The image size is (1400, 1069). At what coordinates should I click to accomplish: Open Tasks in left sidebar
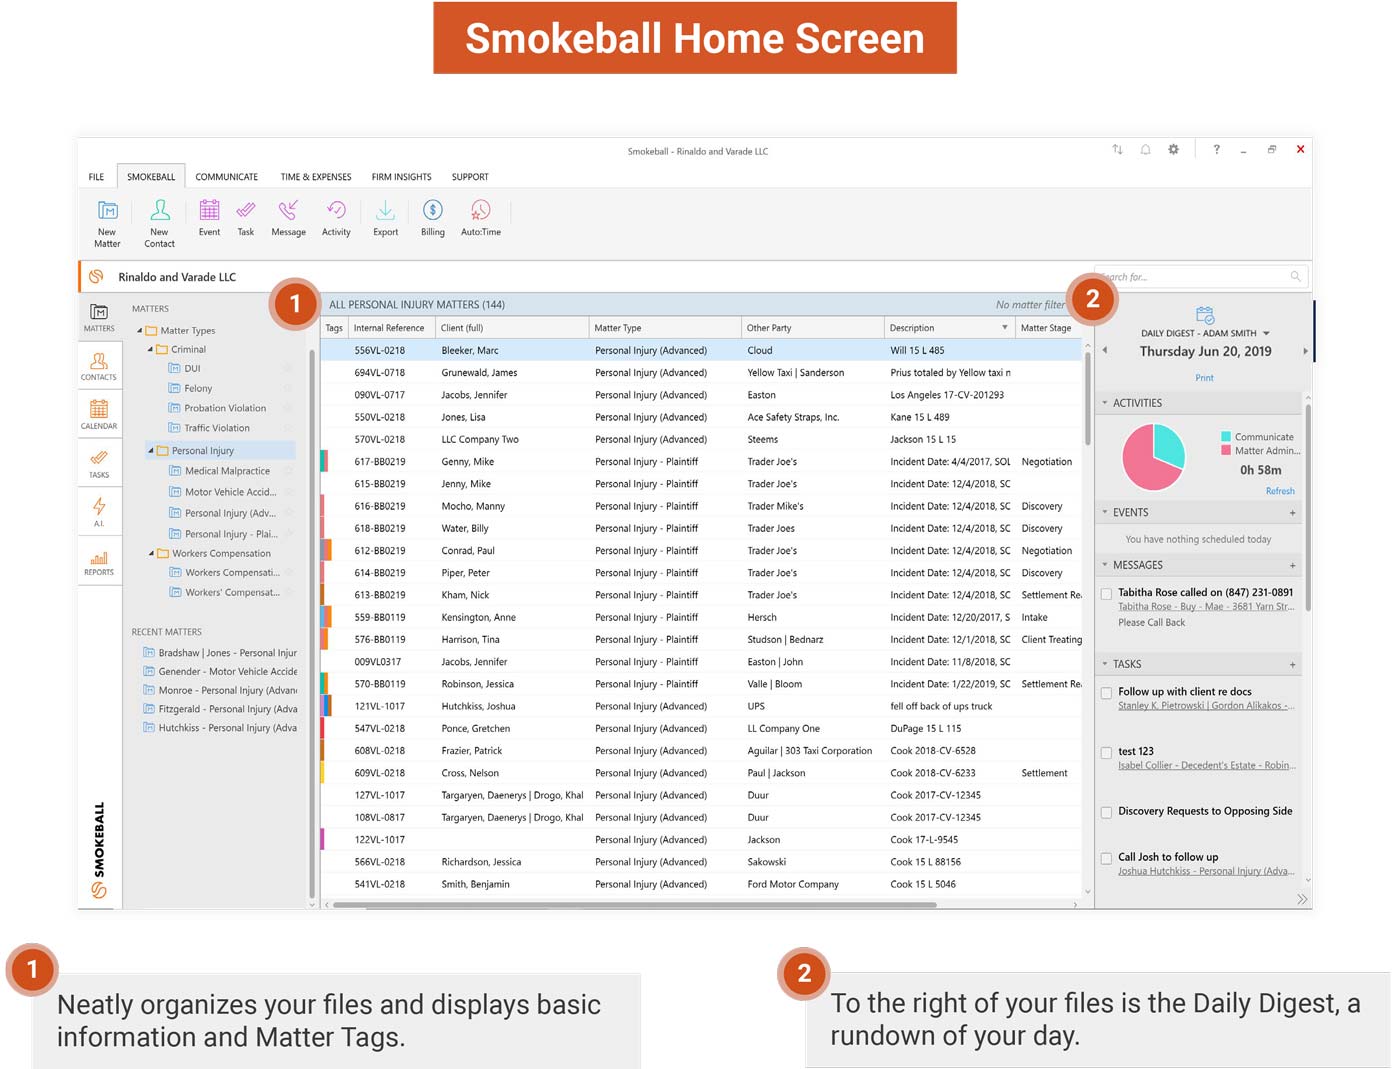[x=99, y=464]
